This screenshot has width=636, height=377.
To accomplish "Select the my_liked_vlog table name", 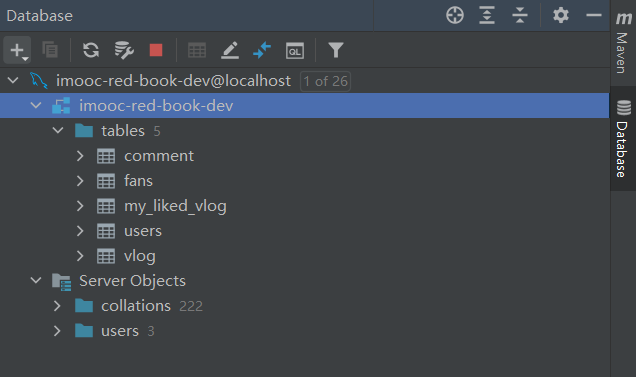I will 175,206.
